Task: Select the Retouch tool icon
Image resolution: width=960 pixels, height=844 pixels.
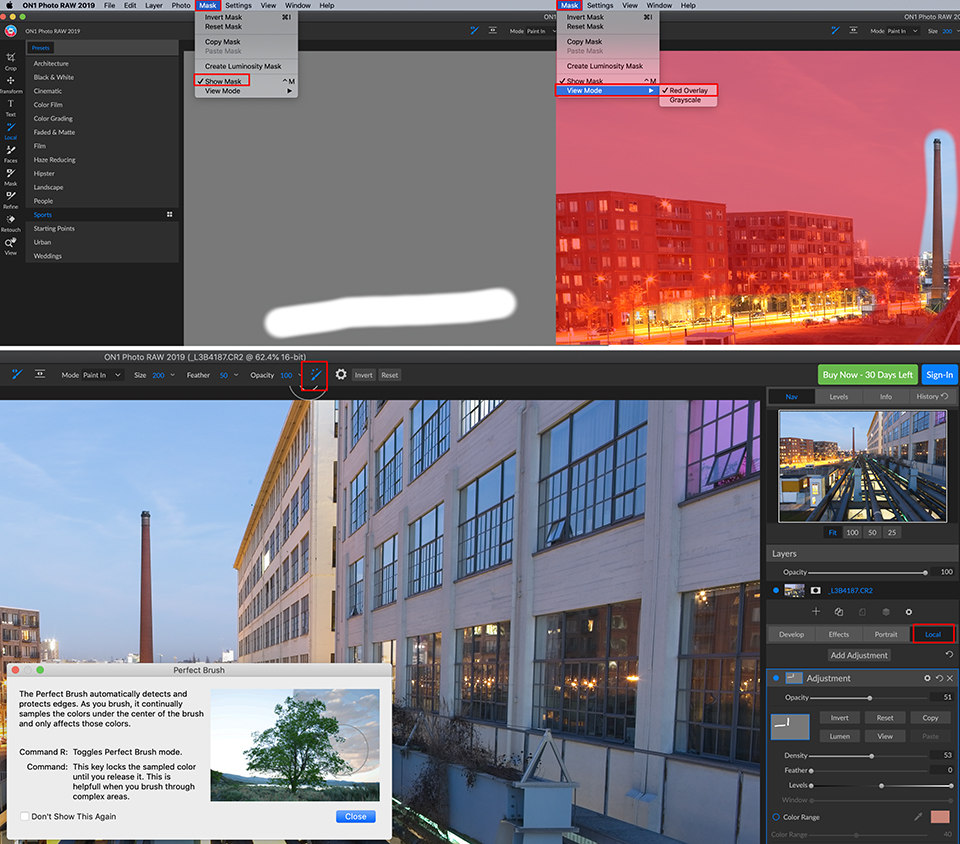Action: click(10, 219)
